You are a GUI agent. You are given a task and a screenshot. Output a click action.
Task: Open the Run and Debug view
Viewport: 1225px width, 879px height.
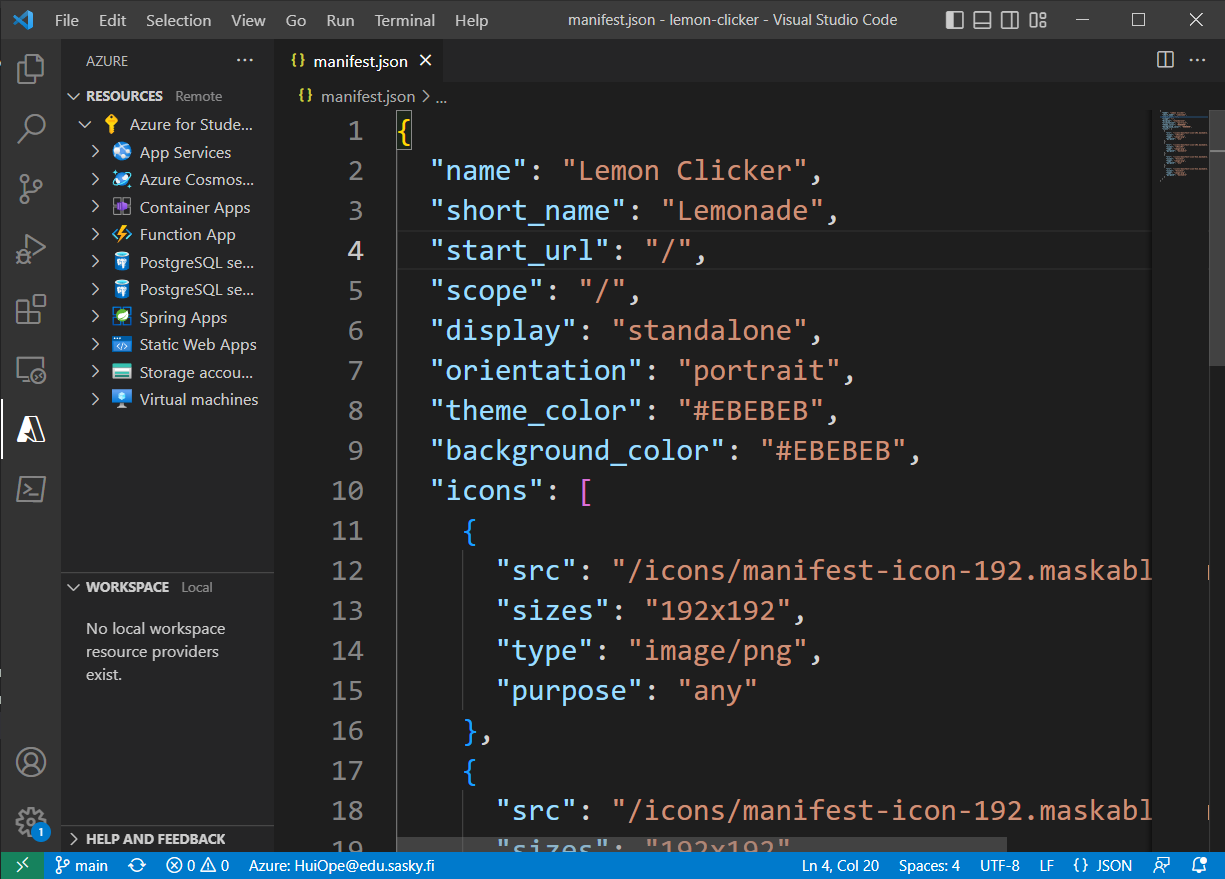click(x=31, y=248)
